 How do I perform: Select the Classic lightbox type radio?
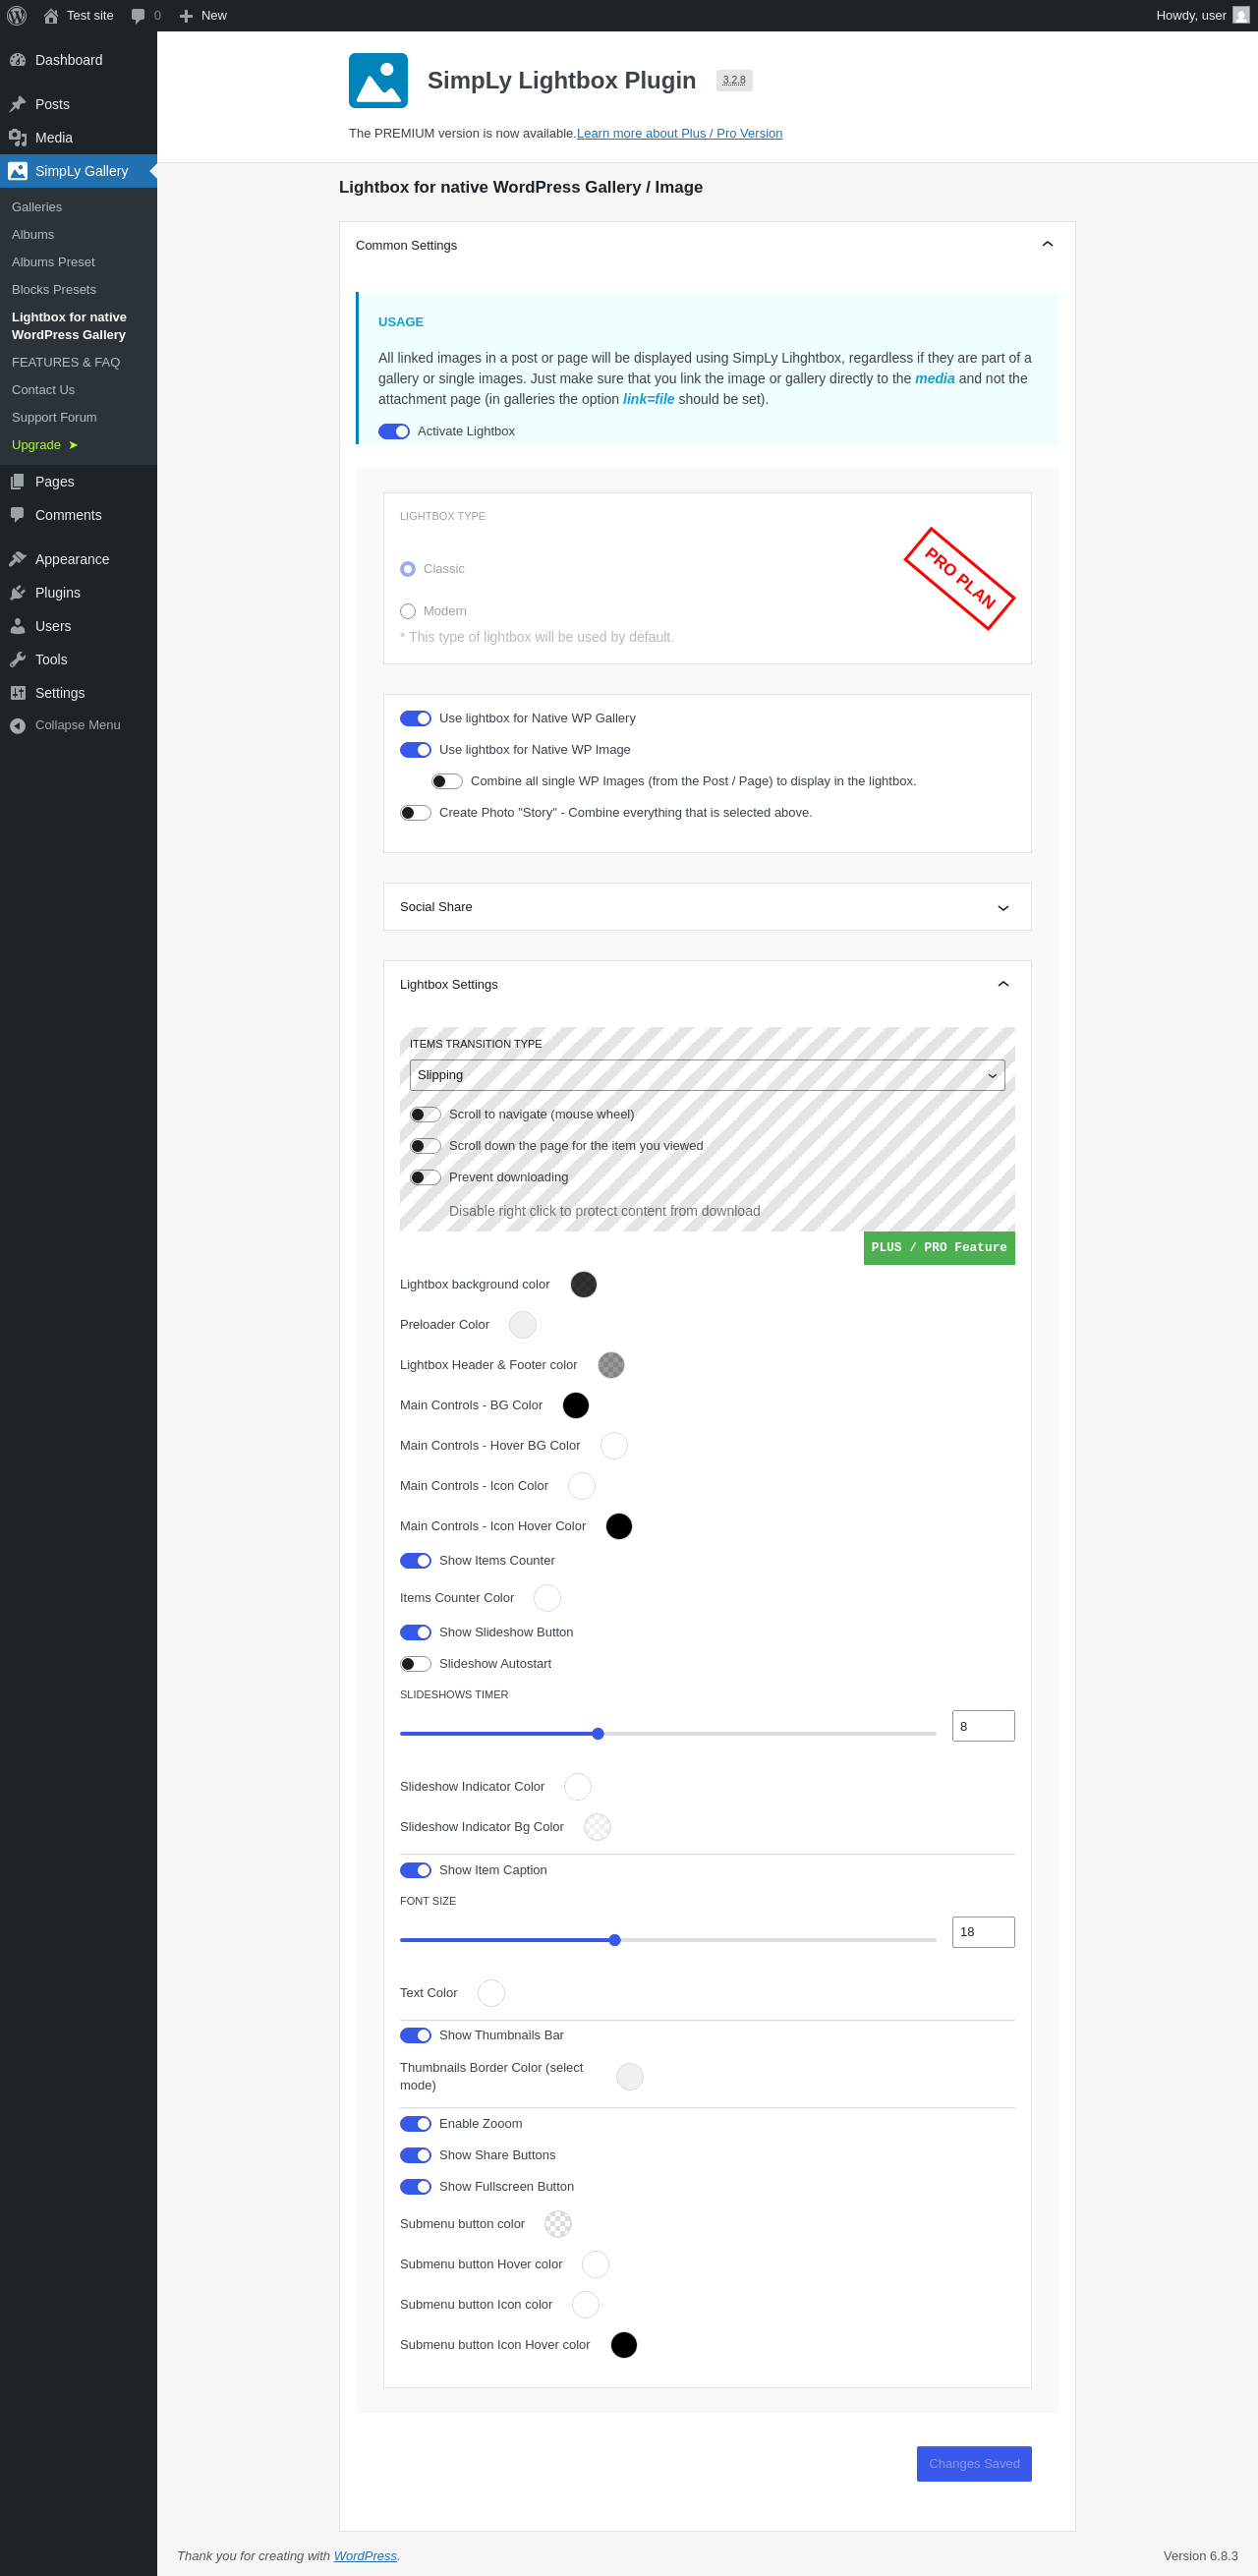[408, 569]
